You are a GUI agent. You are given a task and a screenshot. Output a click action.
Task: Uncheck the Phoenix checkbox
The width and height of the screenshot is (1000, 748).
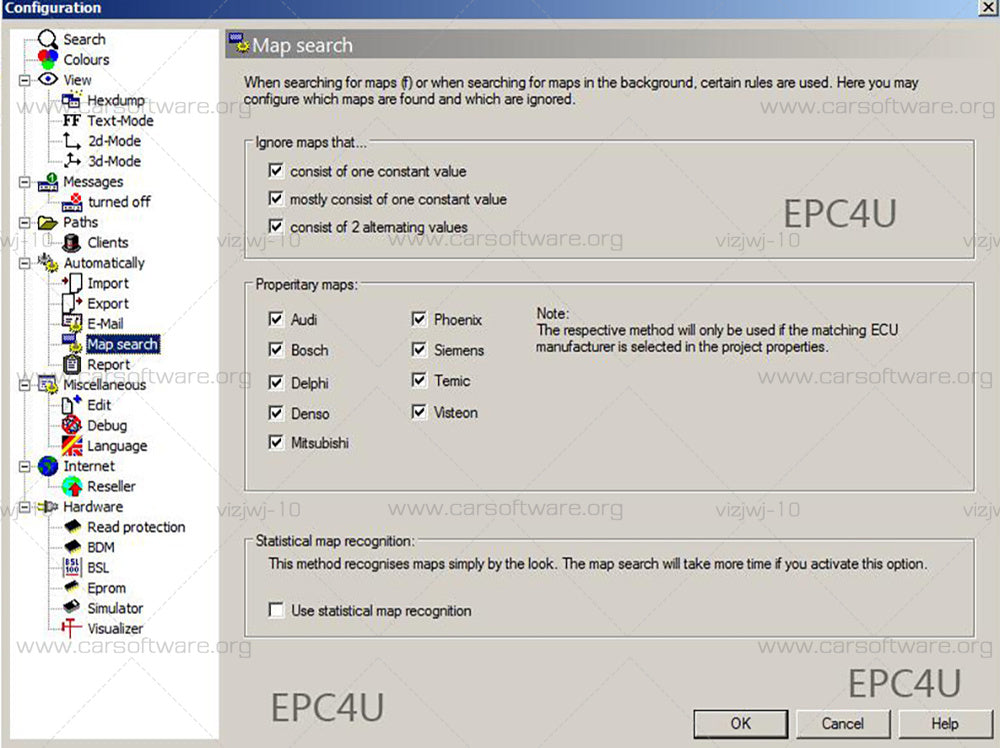point(419,319)
